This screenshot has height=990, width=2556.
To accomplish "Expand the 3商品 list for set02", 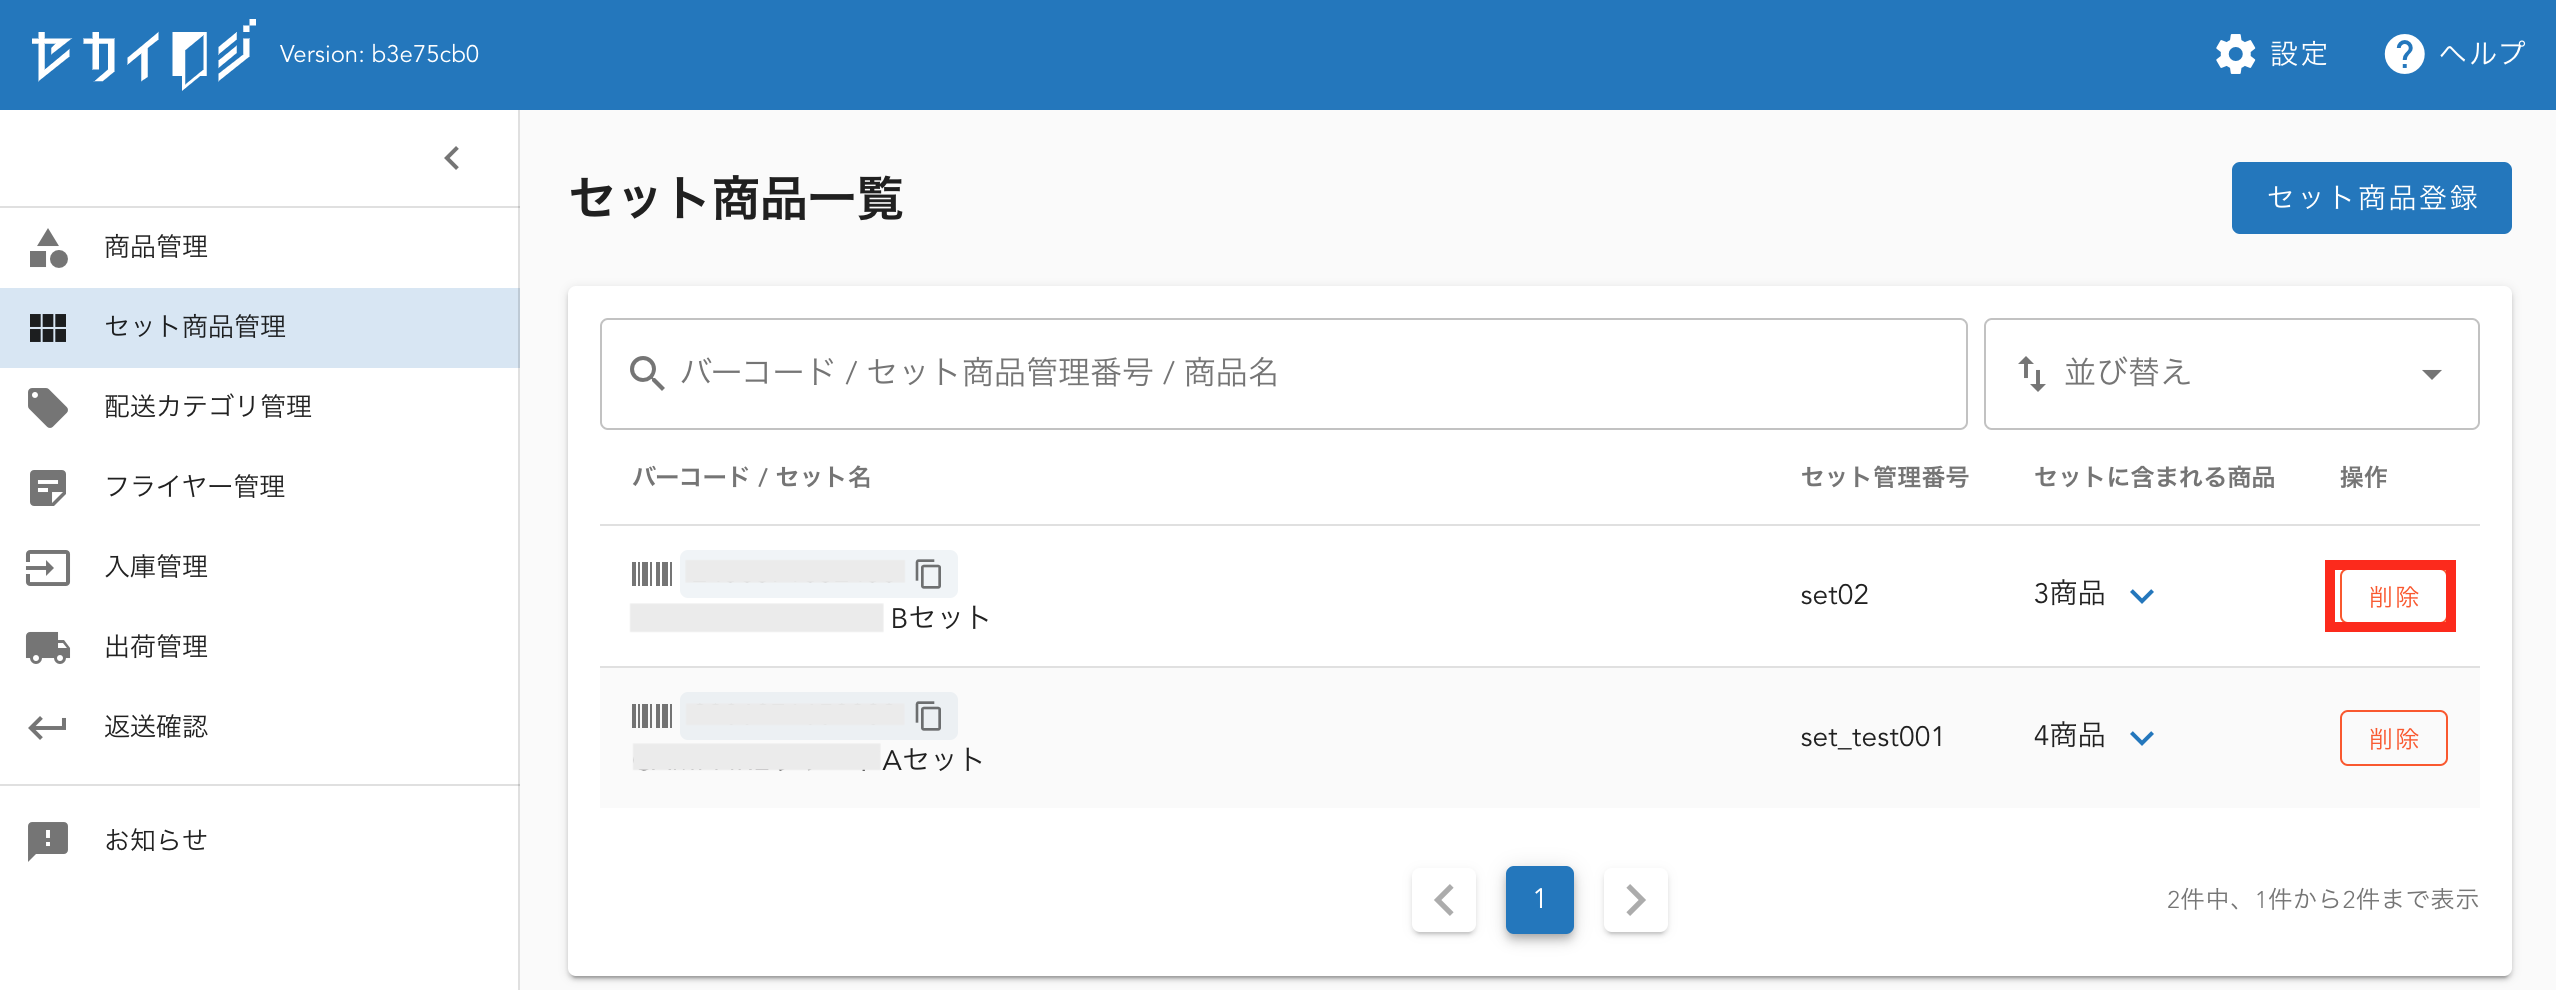I will click(2141, 596).
